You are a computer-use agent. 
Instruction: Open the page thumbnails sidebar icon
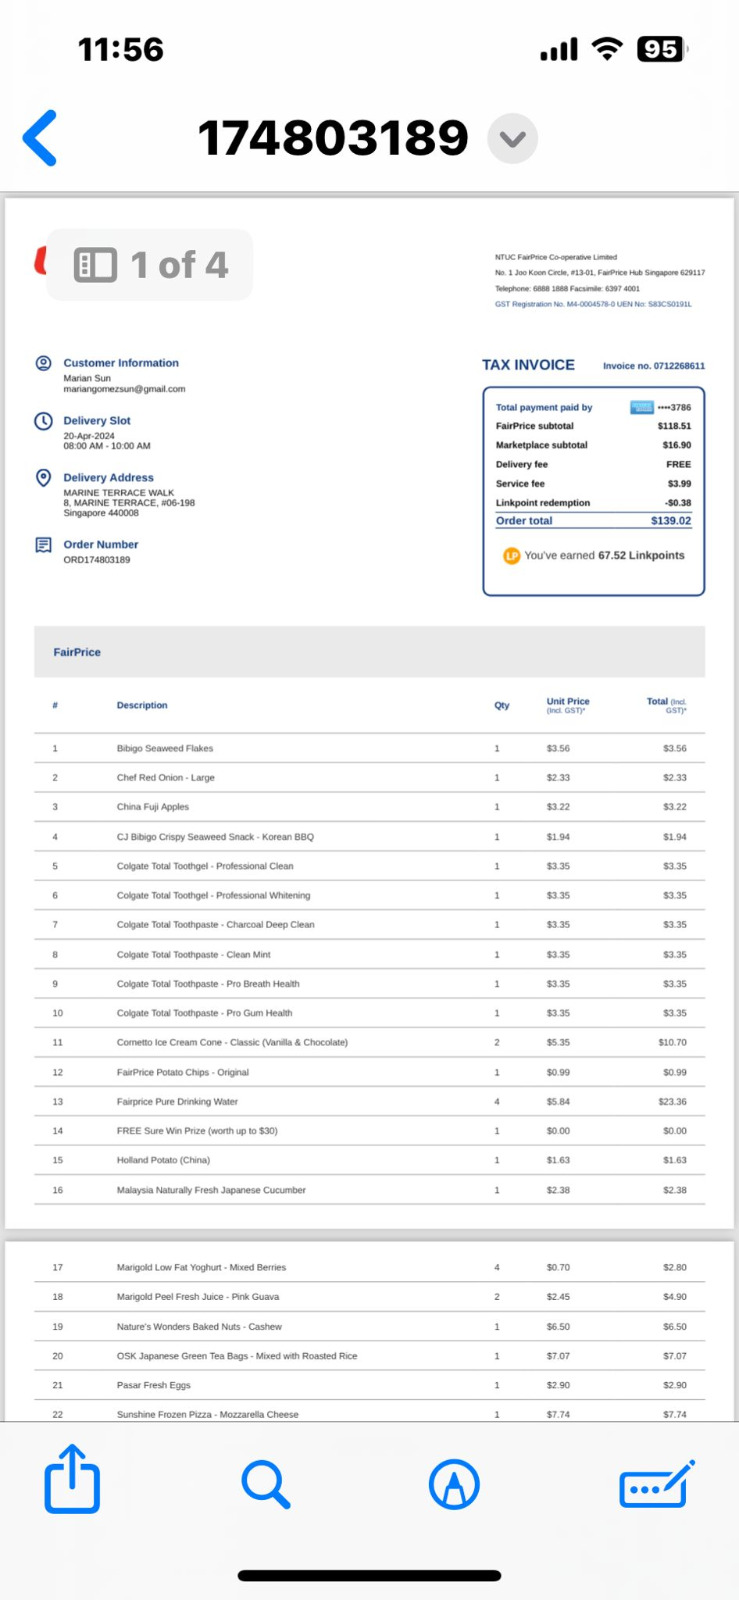[x=95, y=265]
